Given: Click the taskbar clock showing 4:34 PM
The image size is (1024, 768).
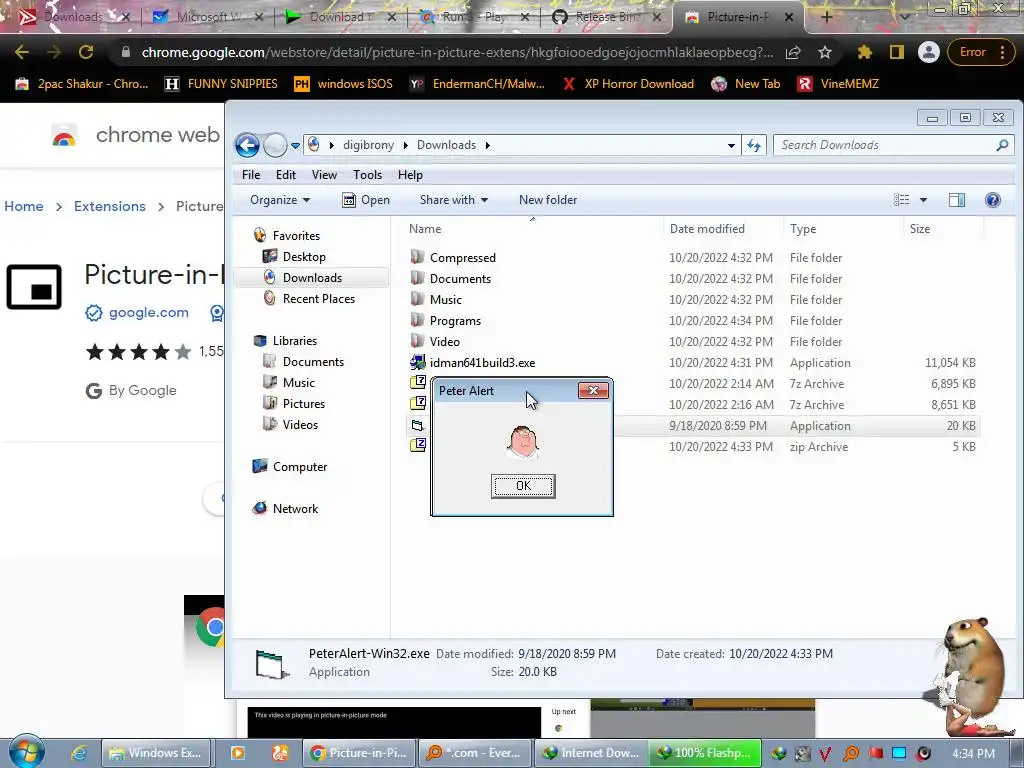Looking at the screenshot, I should [973, 754].
